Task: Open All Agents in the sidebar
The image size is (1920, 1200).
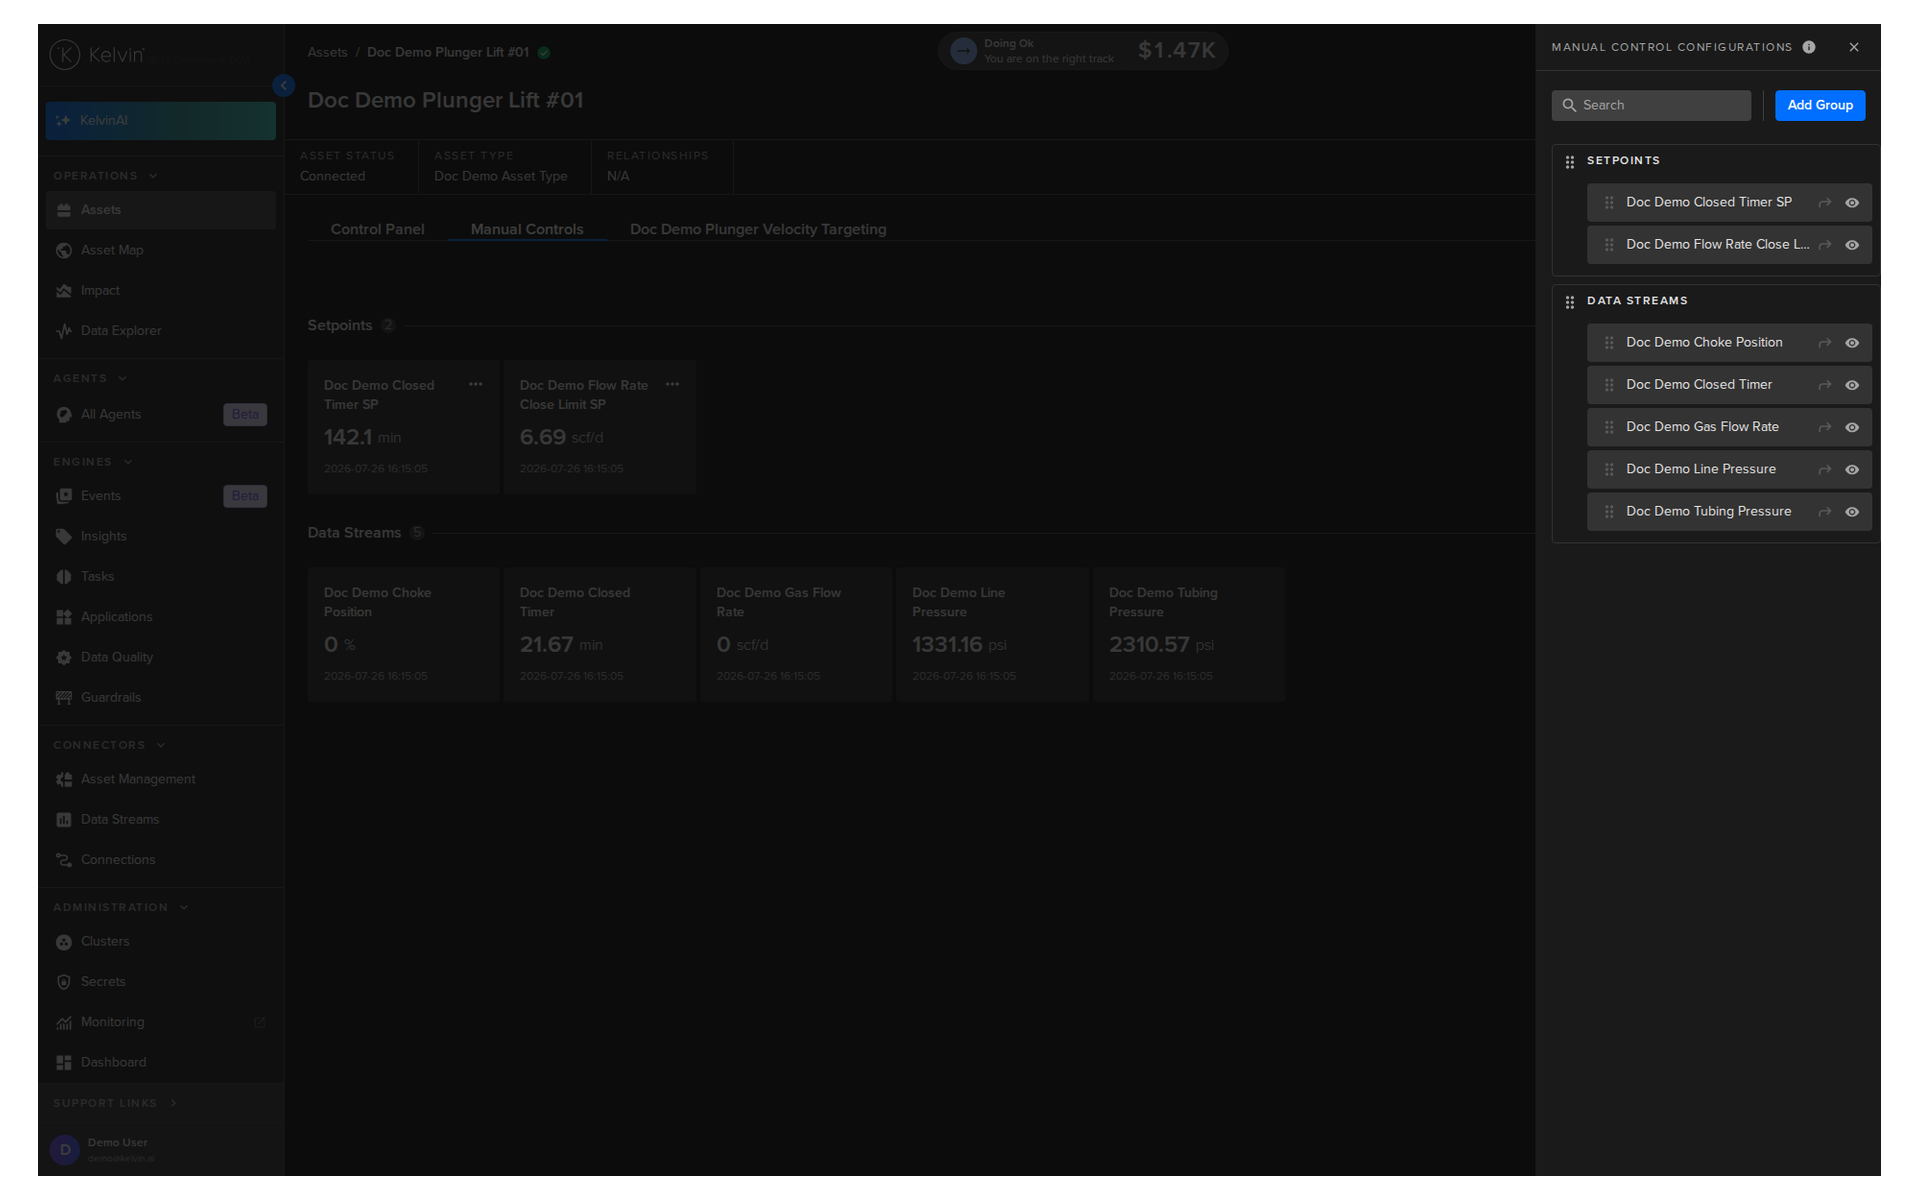Action: [160, 415]
